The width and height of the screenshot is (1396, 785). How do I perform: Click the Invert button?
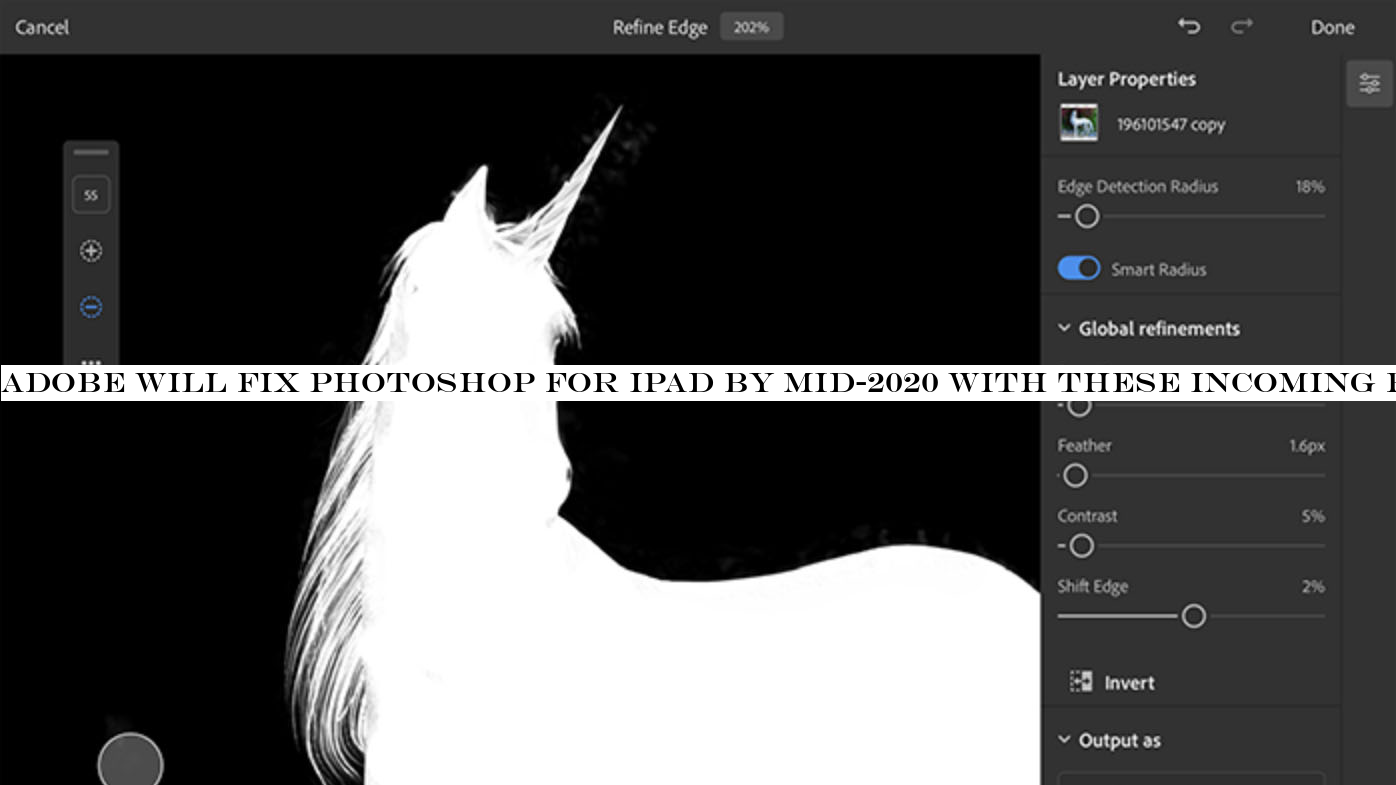tap(1112, 682)
